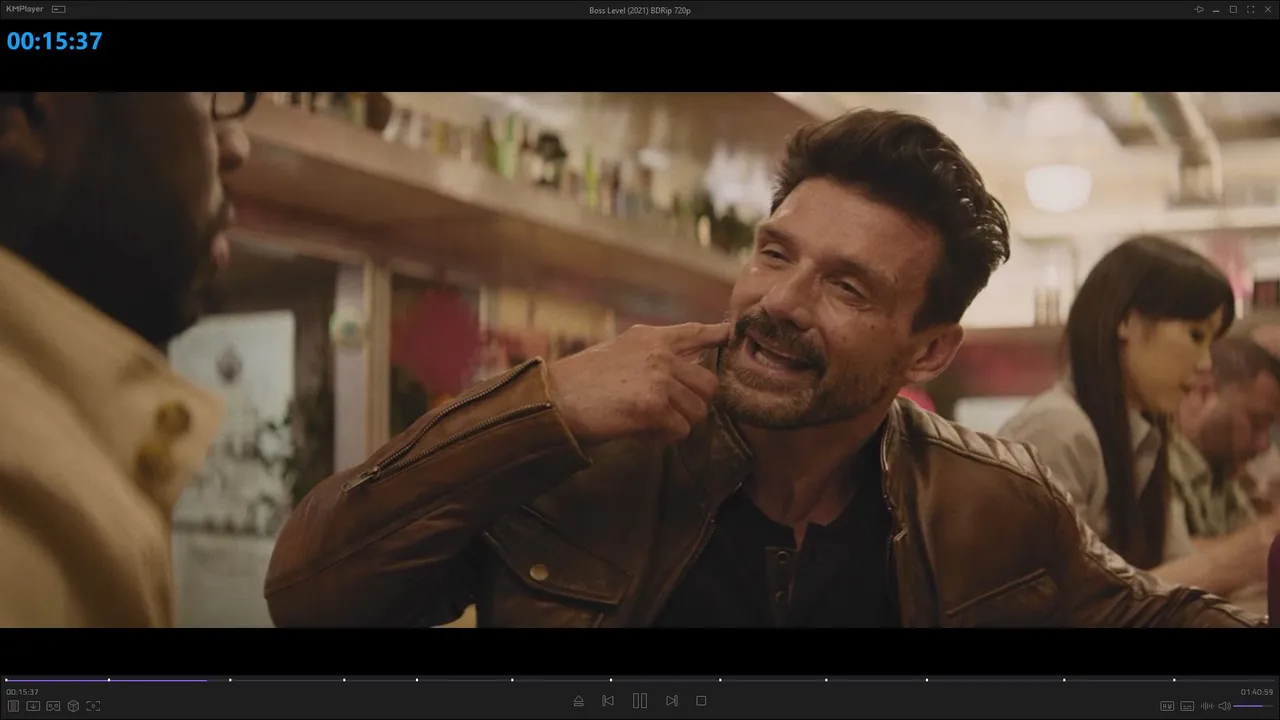Toggle HW hardware acceleration
This screenshot has width=1280, height=720.
[x=1167, y=706]
